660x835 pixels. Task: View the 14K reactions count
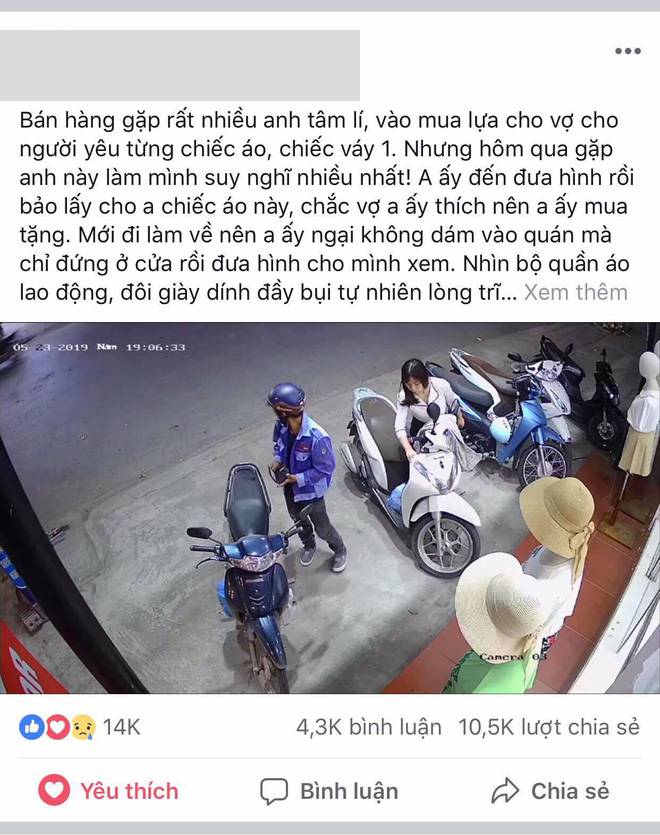tap(121, 727)
